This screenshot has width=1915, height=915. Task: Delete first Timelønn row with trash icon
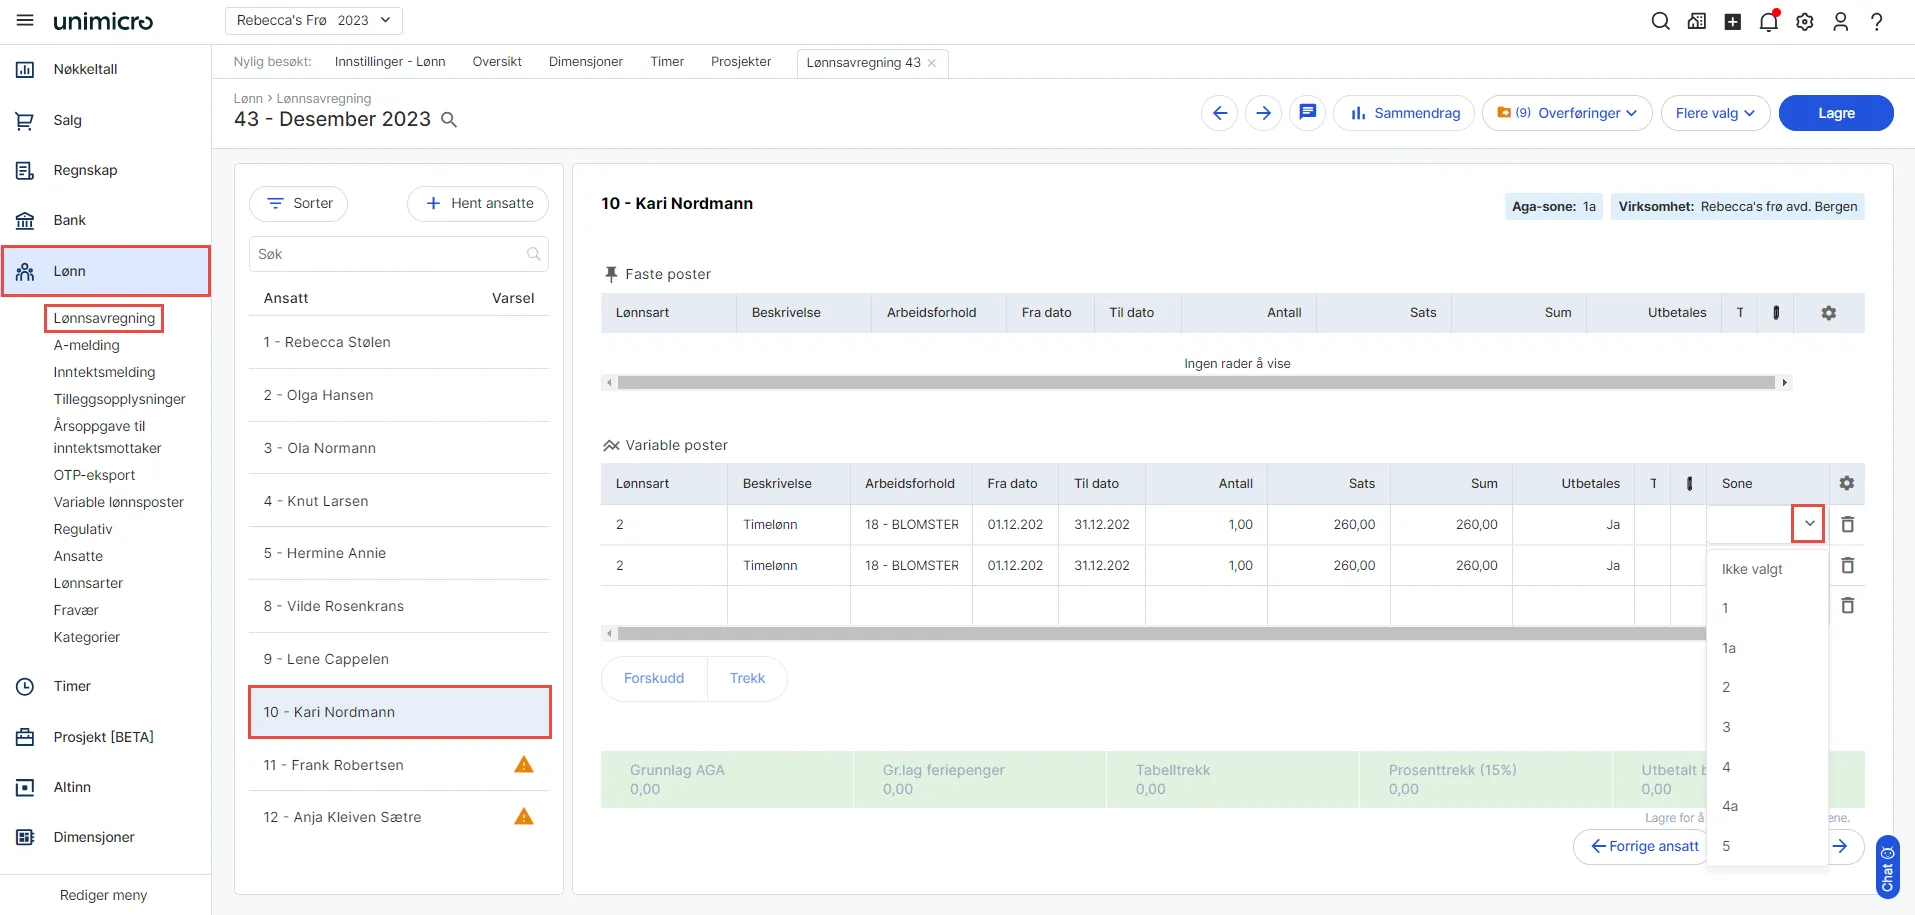1847,524
